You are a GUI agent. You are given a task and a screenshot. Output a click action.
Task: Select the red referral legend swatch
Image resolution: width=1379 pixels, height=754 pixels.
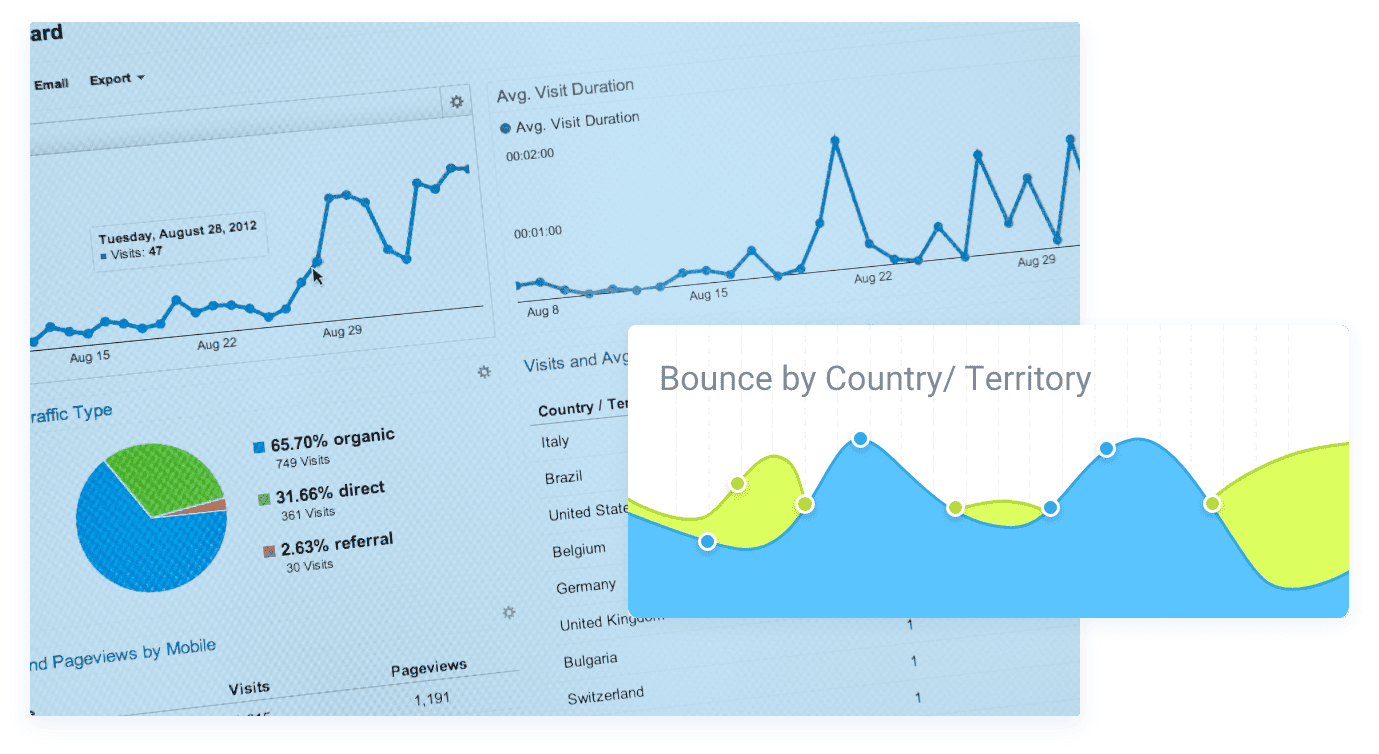click(x=268, y=551)
